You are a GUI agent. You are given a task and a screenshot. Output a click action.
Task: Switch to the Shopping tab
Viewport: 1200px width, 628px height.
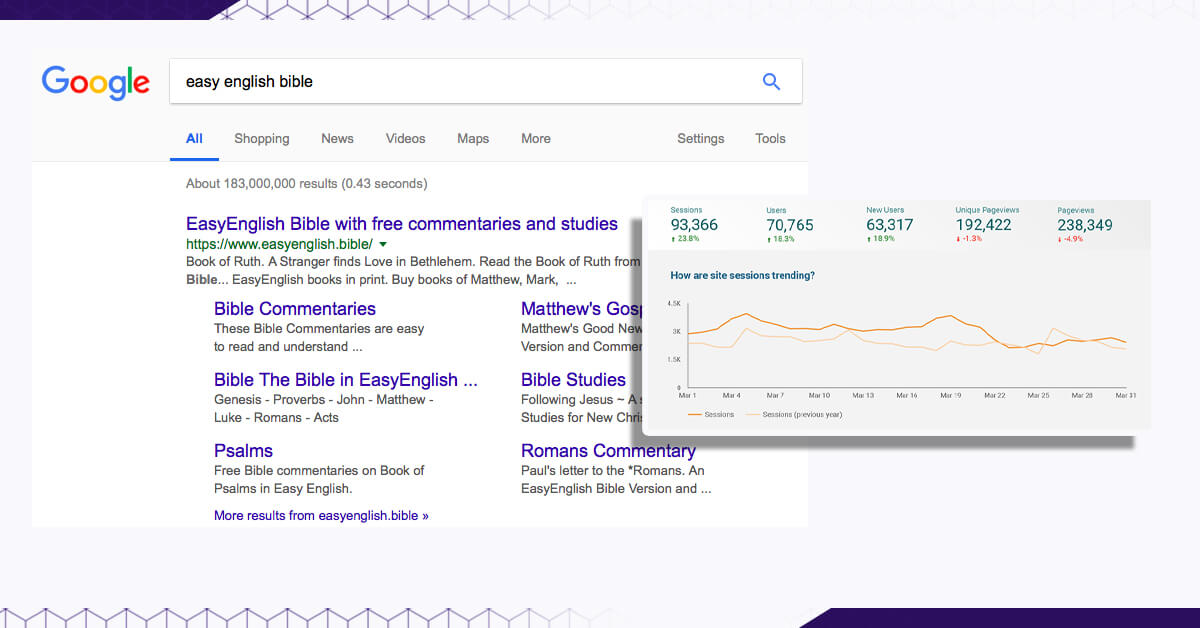262,139
